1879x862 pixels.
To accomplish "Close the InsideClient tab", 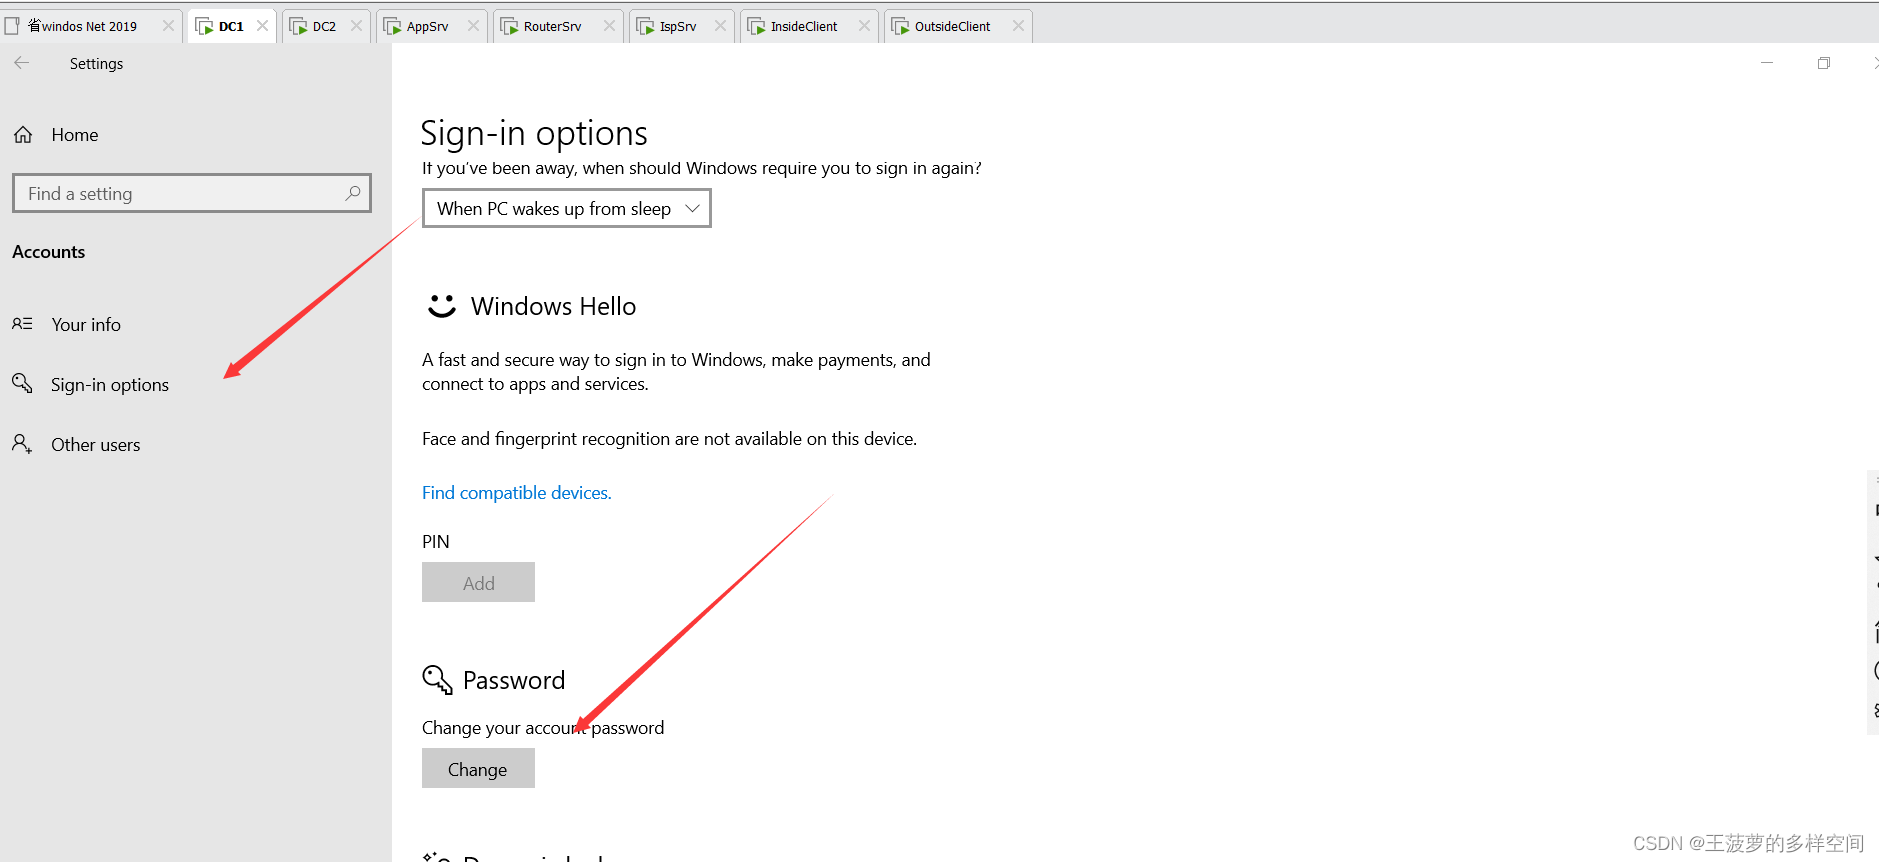I will point(864,26).
